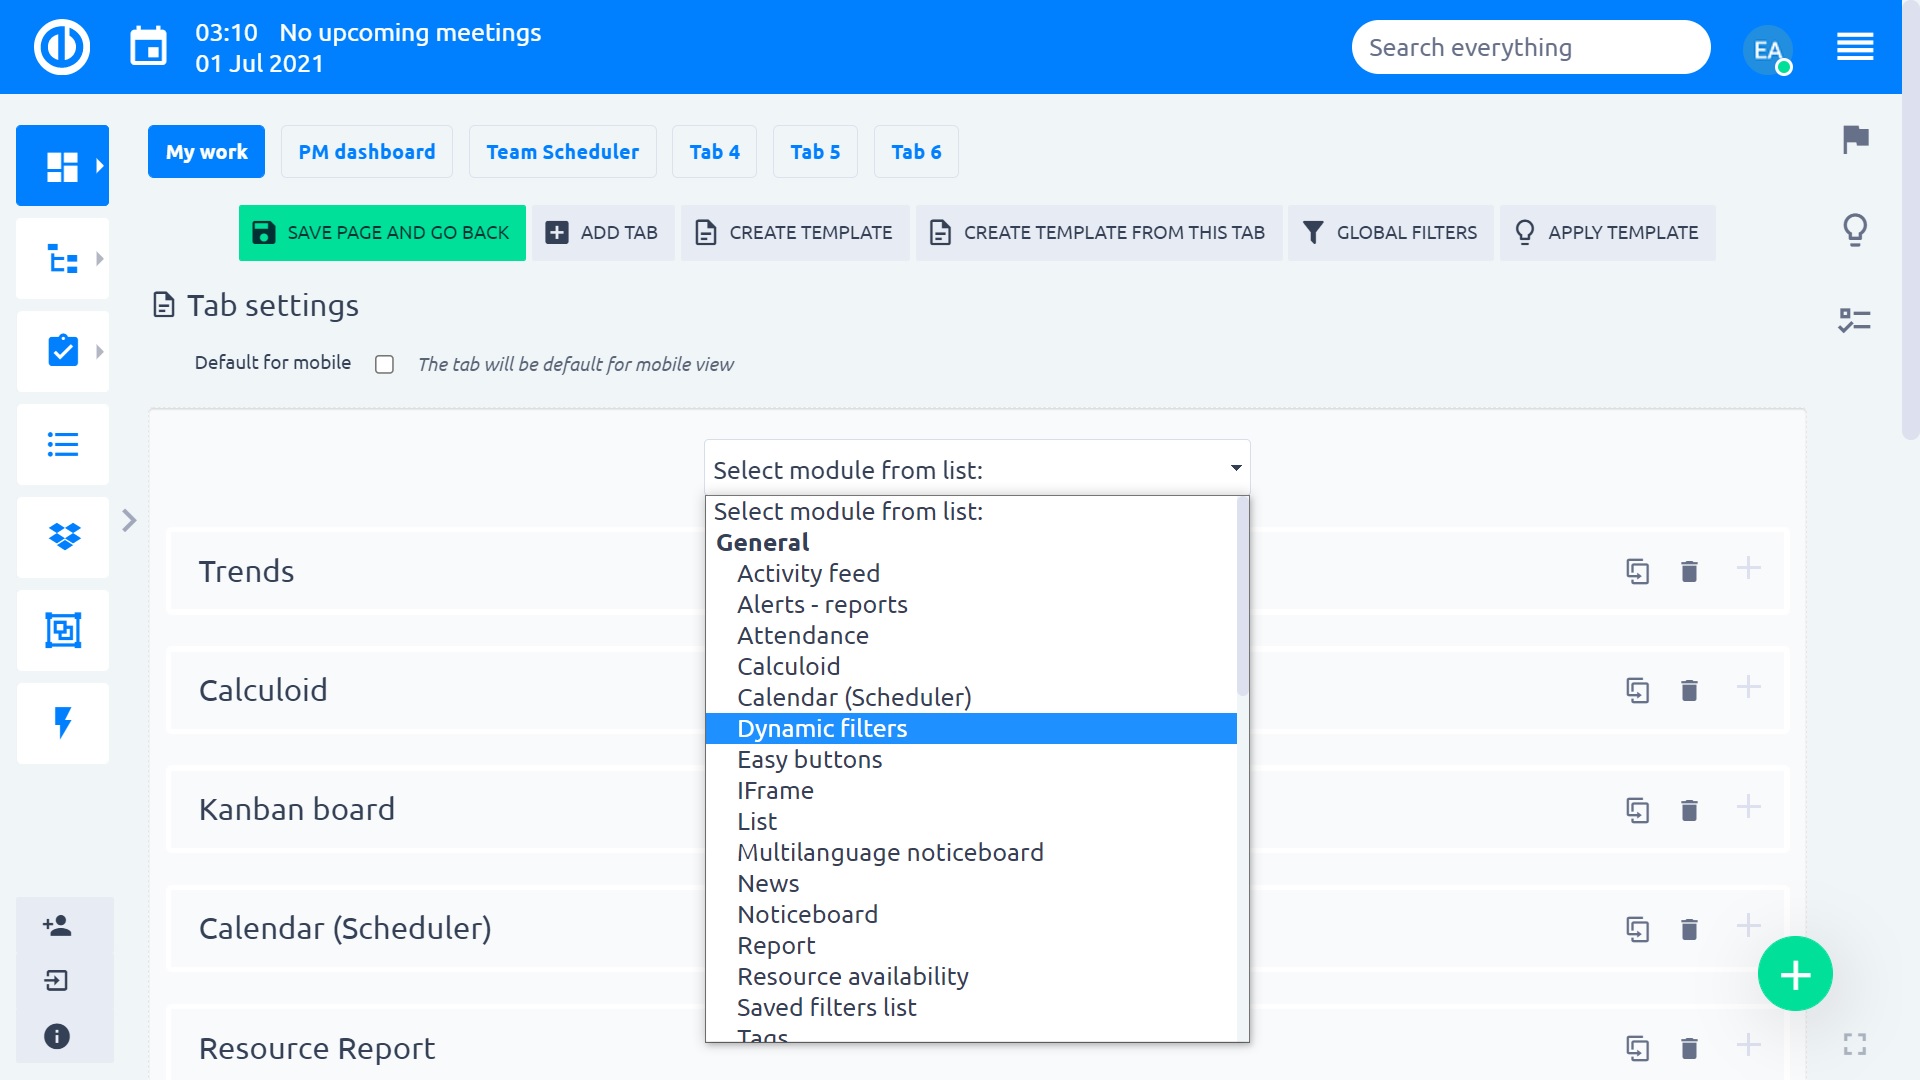Screen dimensions: 1920x1080
Task: Open the Team Scheduler tab
Action: 562,152
